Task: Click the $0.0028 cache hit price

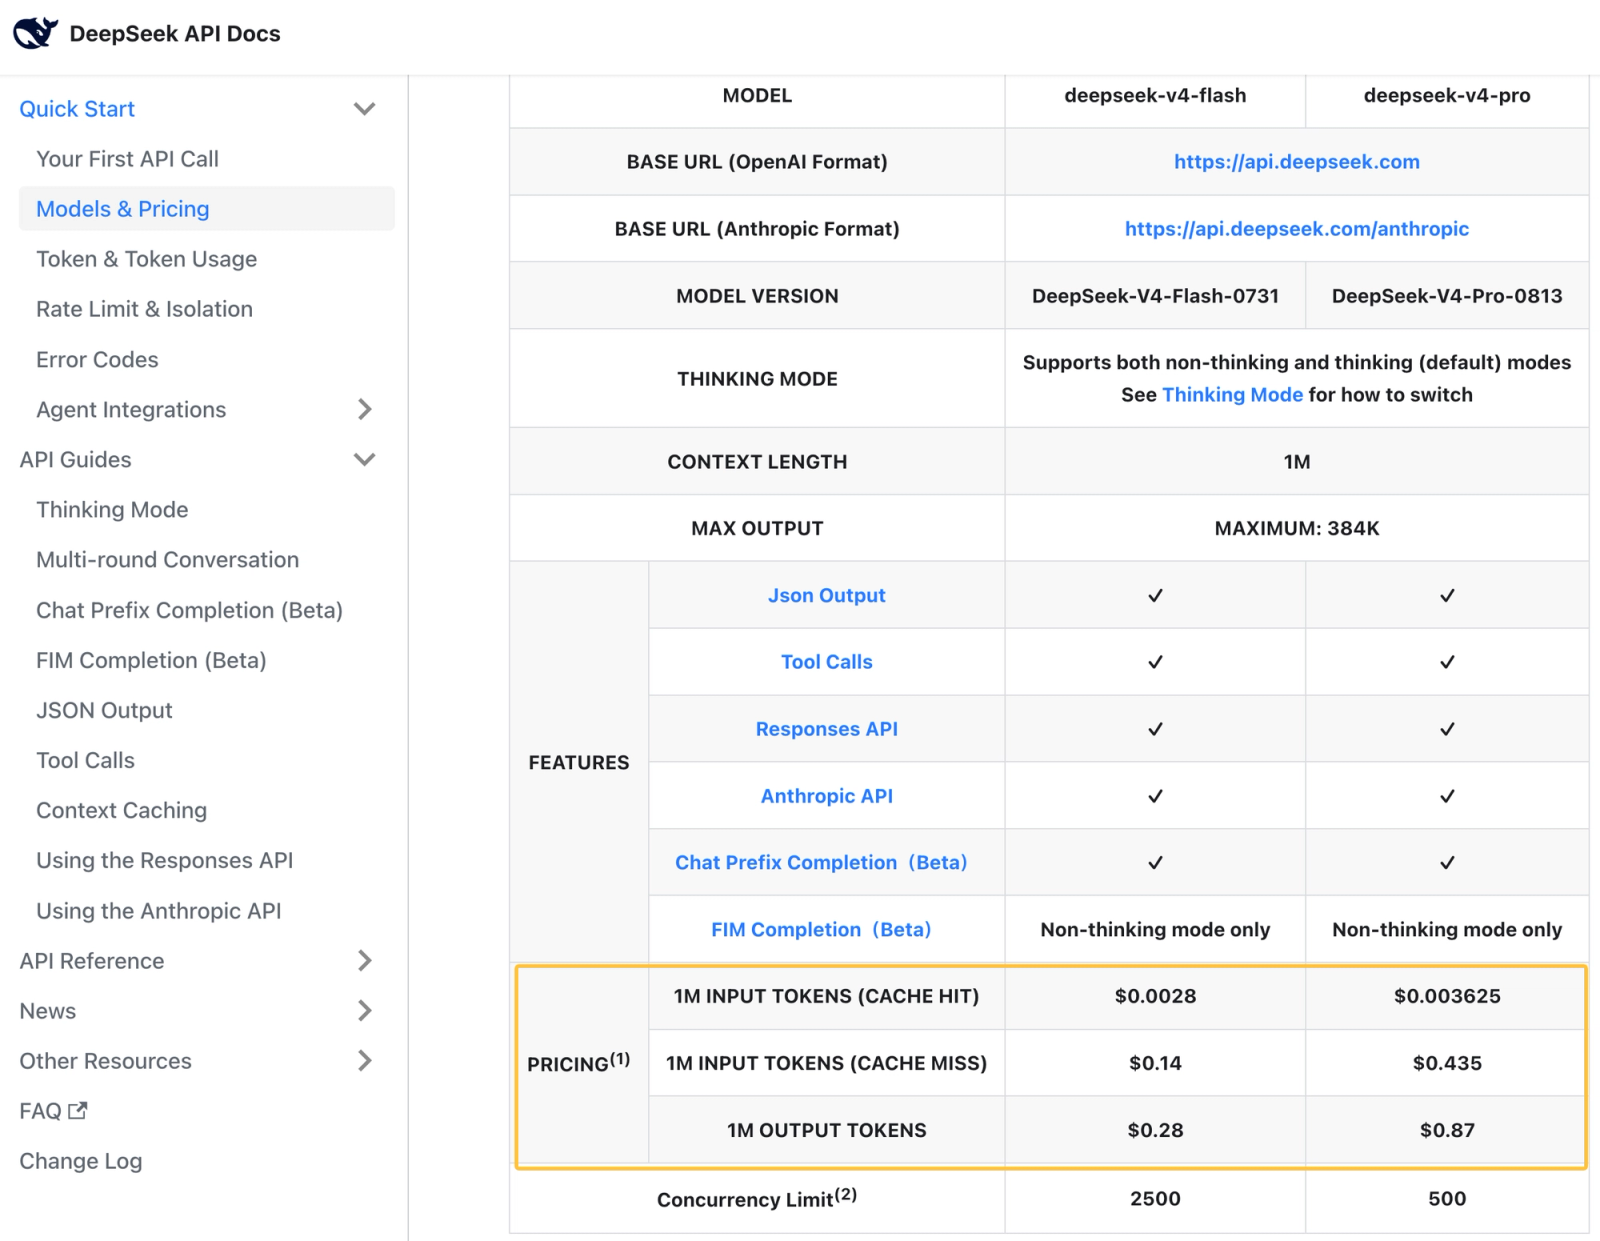Action: coord(1155,995)
